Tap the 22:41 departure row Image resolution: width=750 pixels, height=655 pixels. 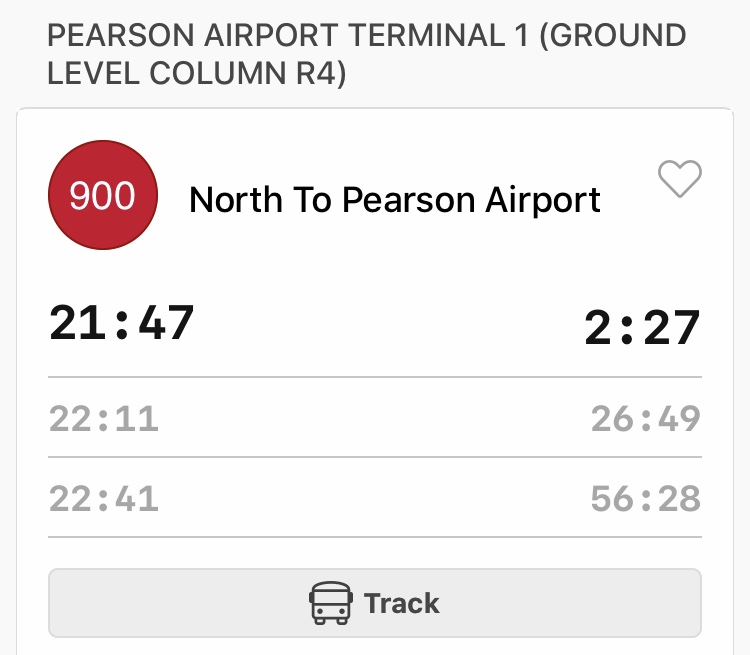click(375, 498)
